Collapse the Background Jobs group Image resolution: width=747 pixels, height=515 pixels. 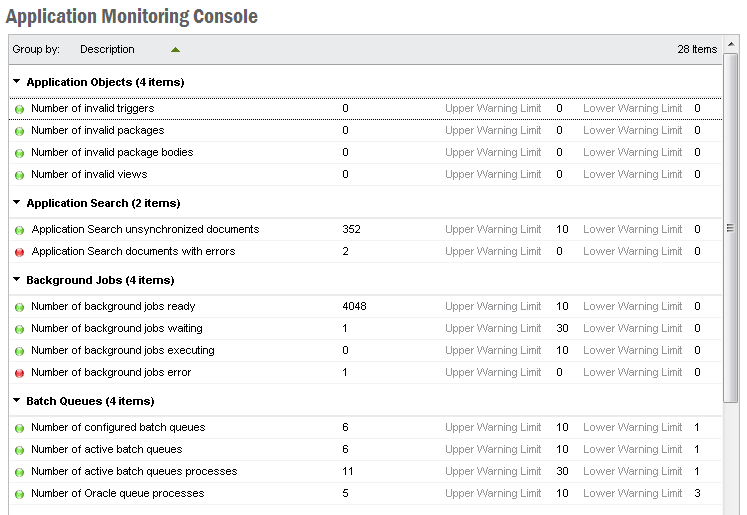17,280
